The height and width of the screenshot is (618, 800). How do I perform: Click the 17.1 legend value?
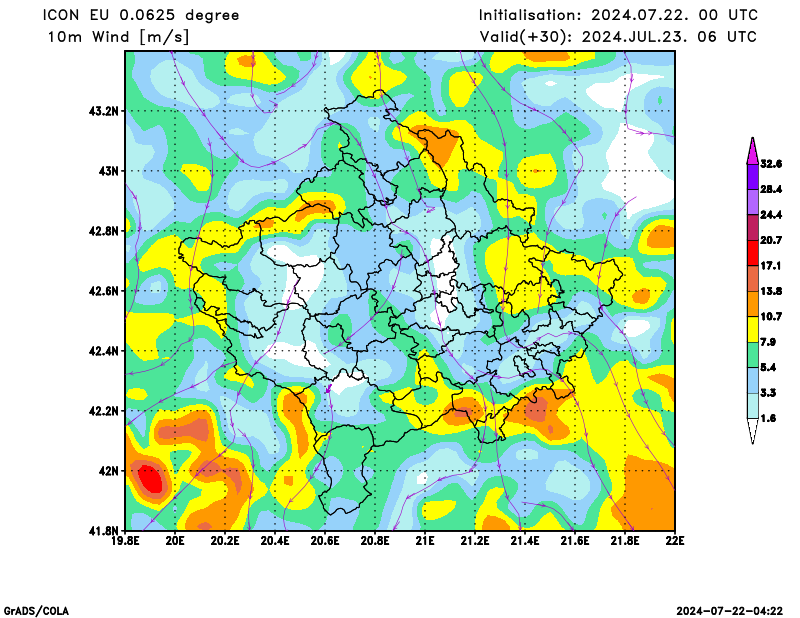click(771, 266)
